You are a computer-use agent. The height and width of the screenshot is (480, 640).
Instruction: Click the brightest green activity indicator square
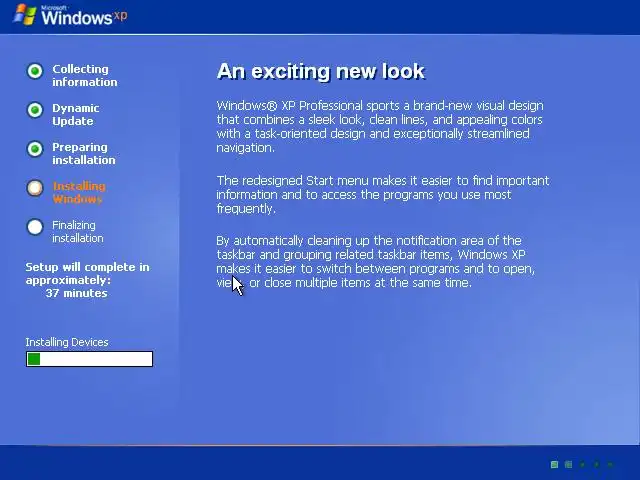click(x=554, y=464)
